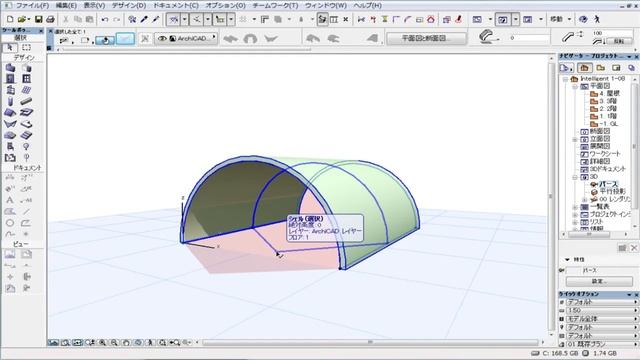Open the 移動 dropdown in toolbar

pos(560,19)
